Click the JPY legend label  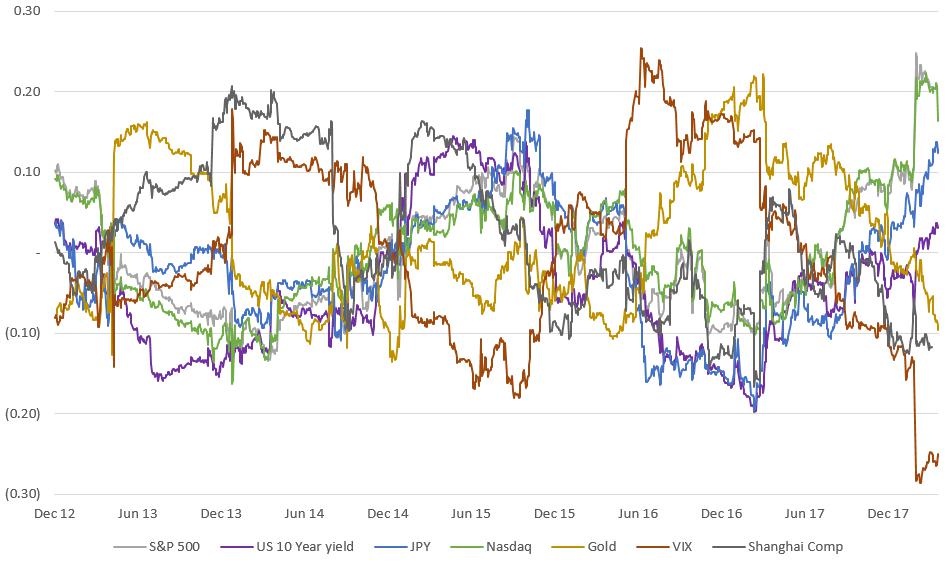click(420, 547)
